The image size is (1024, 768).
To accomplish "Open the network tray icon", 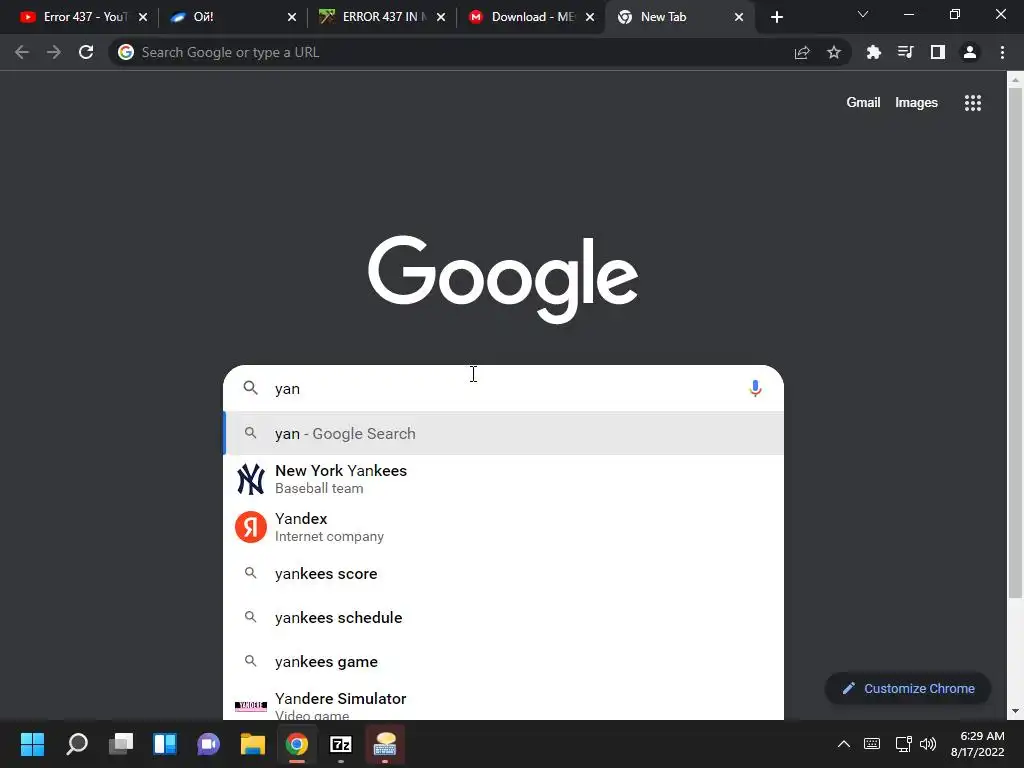I will [903, 744].
